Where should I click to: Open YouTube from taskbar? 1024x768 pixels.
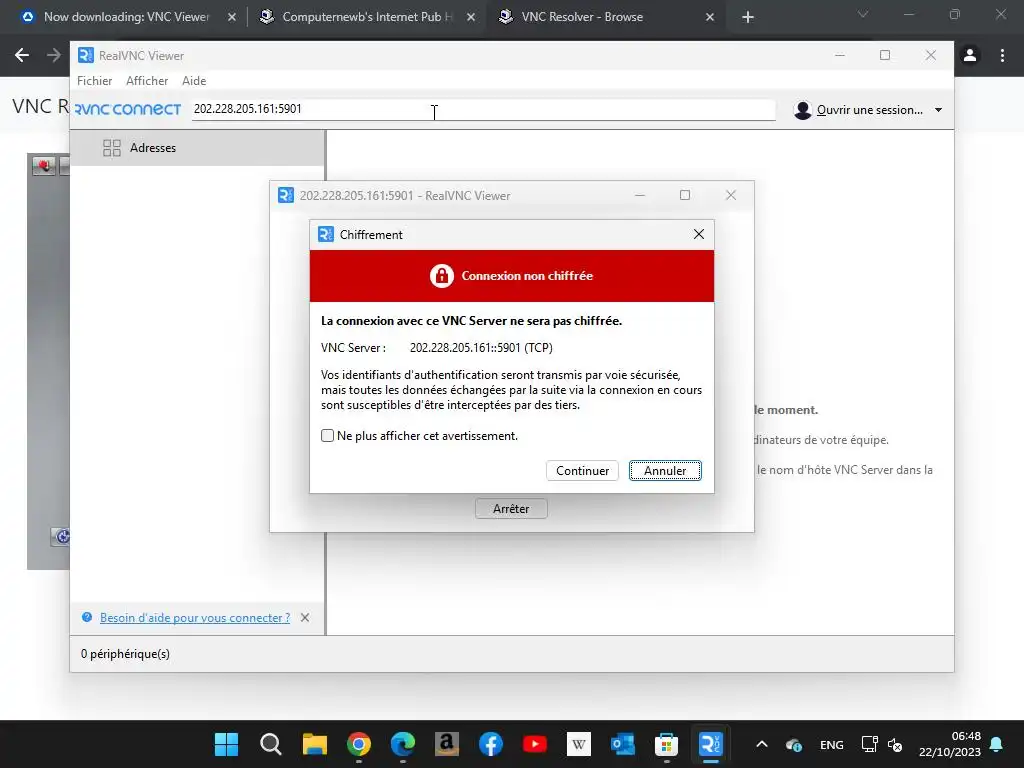tap(535, 744)
